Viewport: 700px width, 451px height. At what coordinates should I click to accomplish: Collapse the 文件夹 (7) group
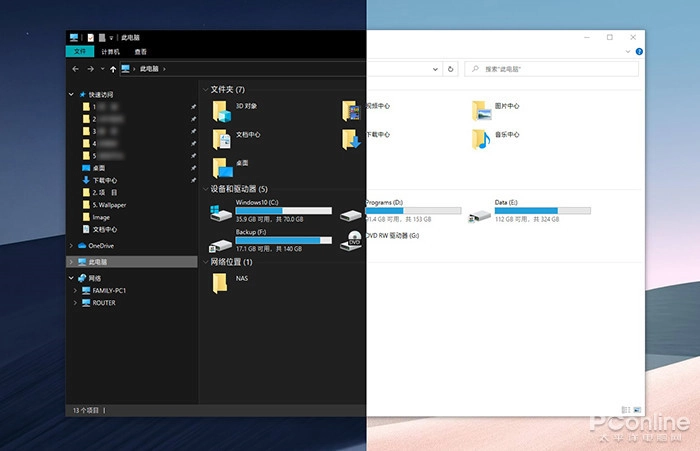tap(205, 89)
